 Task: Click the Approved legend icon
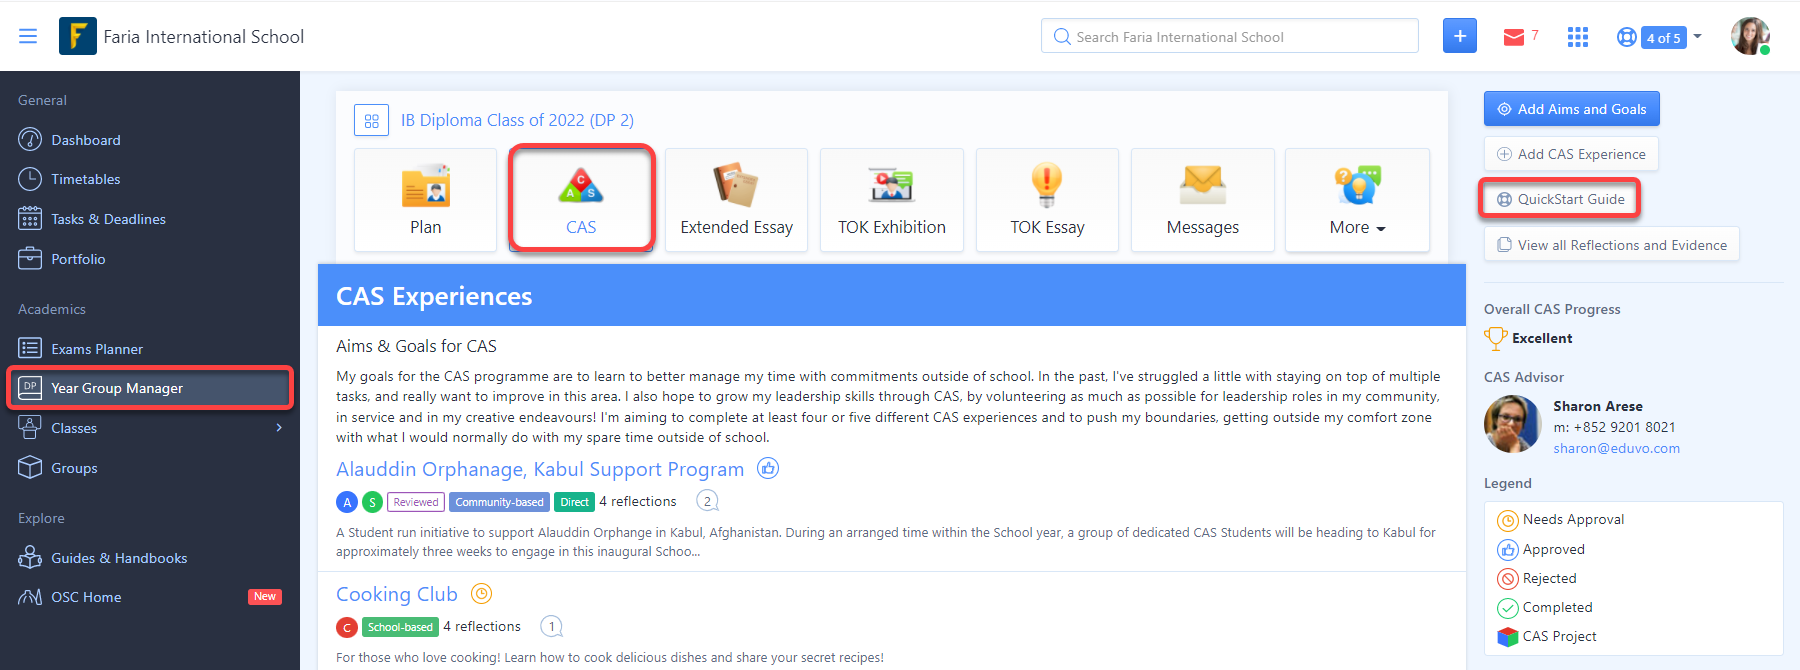(x=1508, y=550)
